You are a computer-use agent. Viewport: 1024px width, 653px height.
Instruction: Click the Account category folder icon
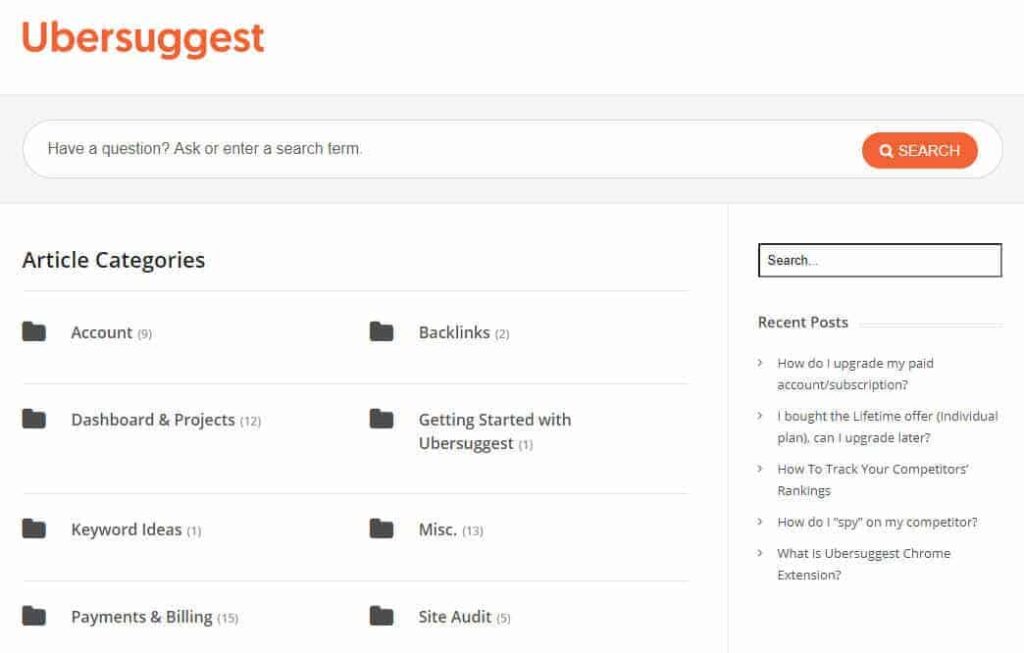click(34, 332)
